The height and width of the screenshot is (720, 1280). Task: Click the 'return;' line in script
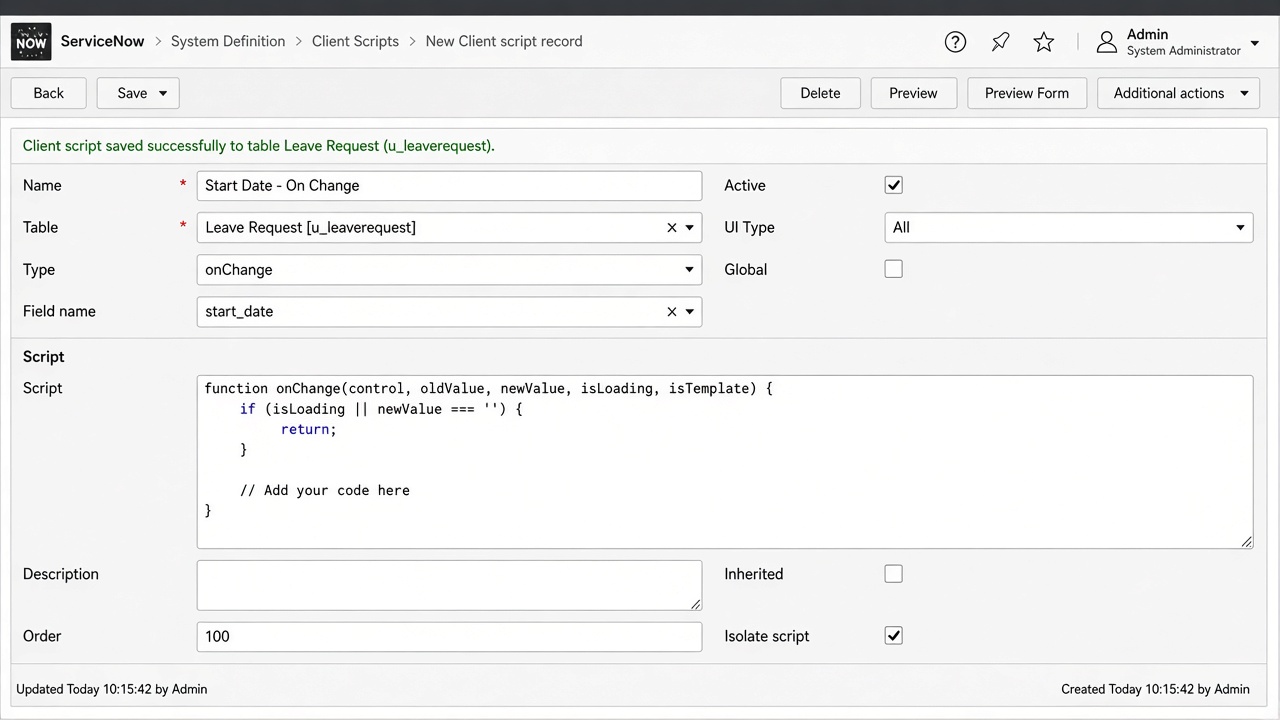tap(309, 429)
